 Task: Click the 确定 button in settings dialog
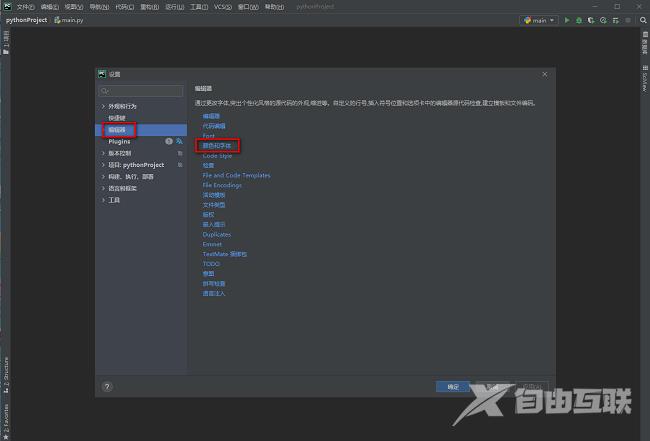[453, 386]
